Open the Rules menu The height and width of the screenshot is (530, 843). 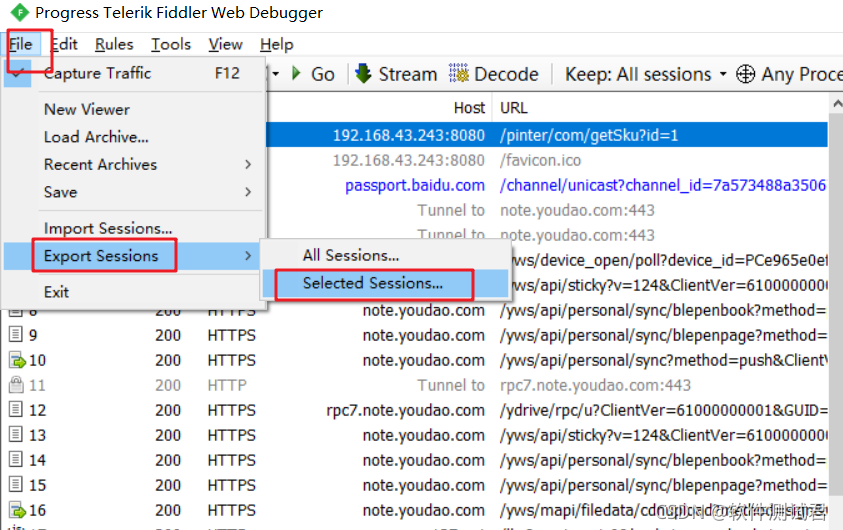[114, 44]
